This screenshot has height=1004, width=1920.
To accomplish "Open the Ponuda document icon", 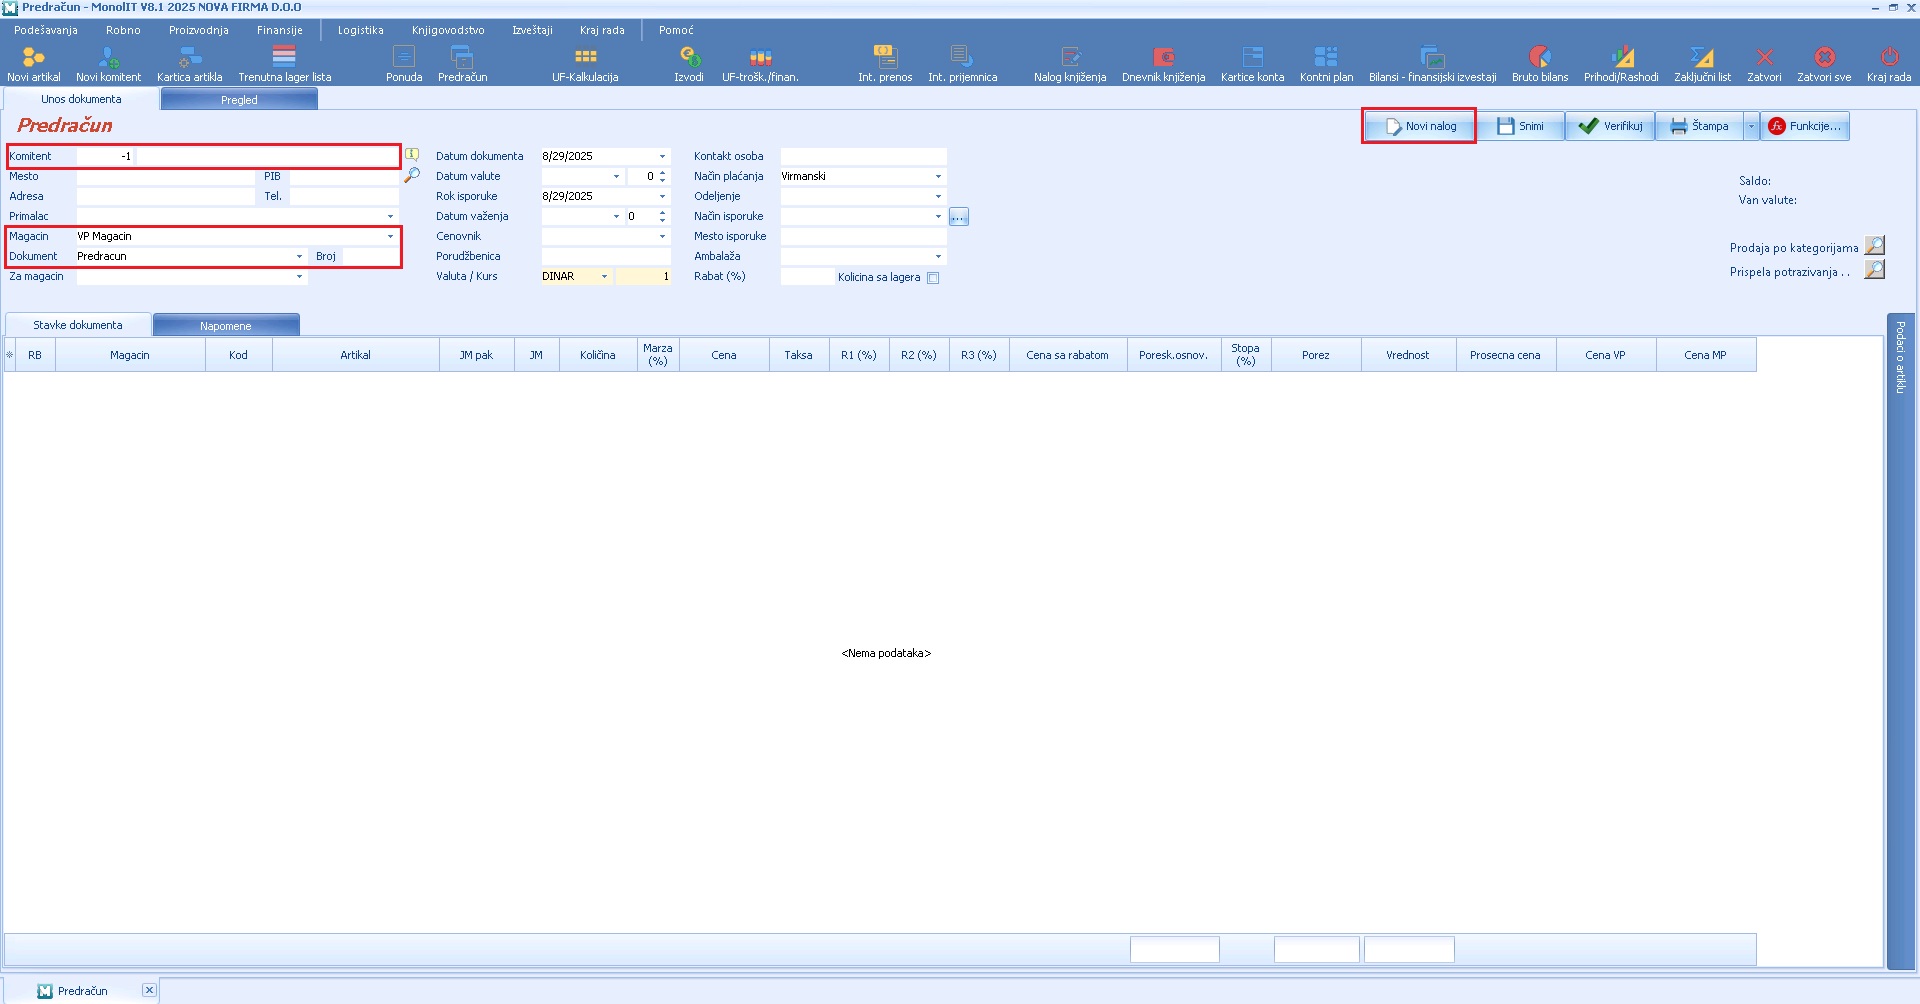I will 404,63.
